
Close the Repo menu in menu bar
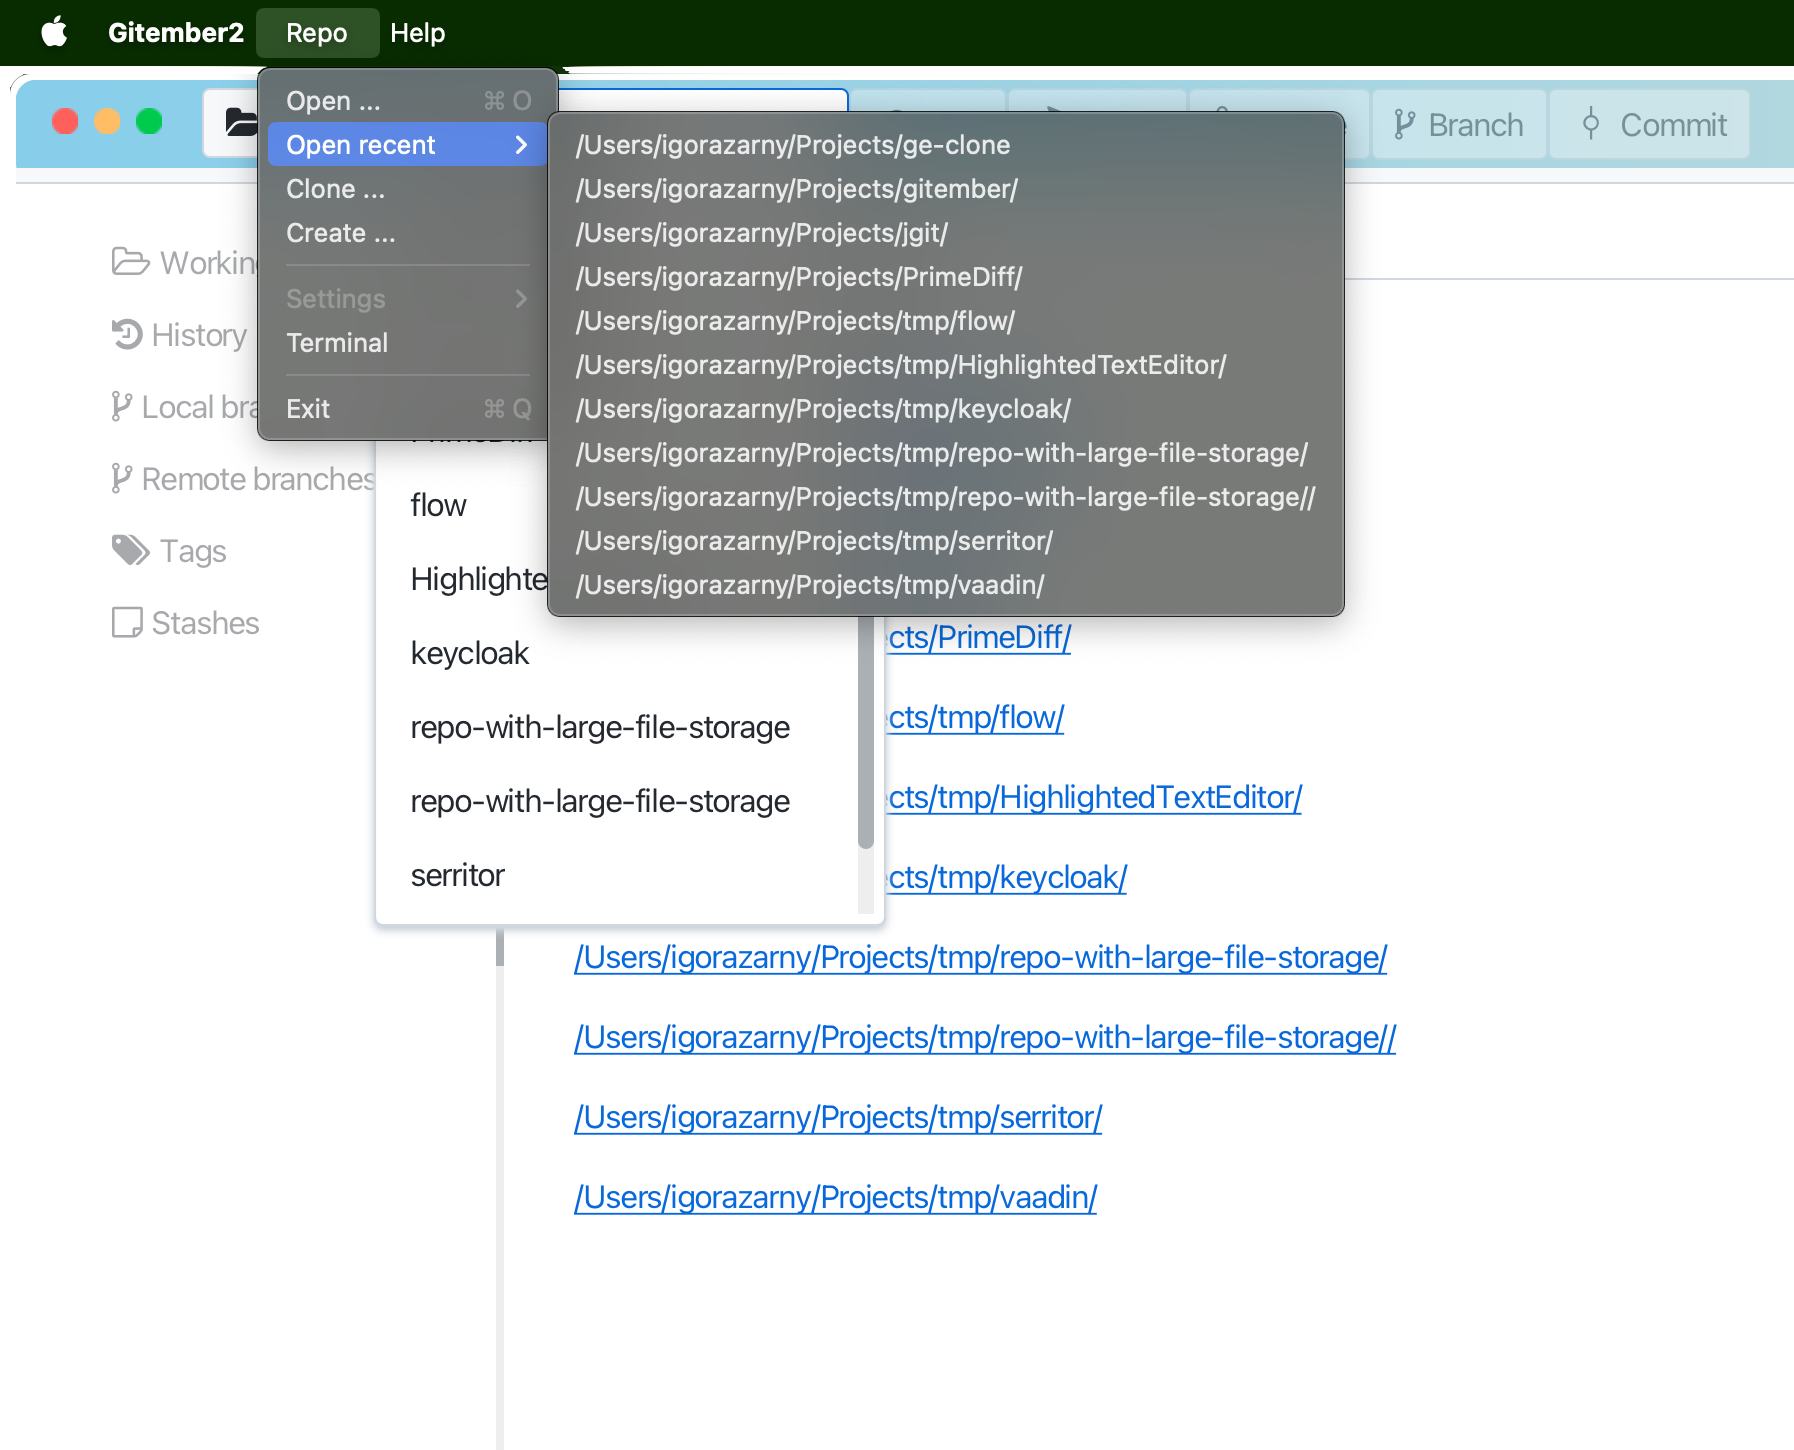[317, 32]
